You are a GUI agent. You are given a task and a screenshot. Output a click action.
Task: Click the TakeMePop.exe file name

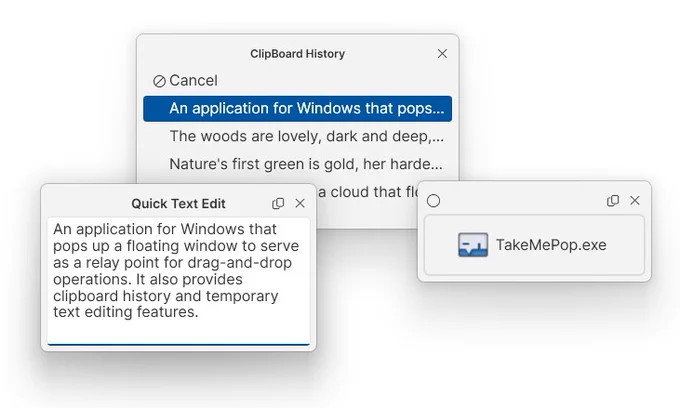tap(551, 245)
